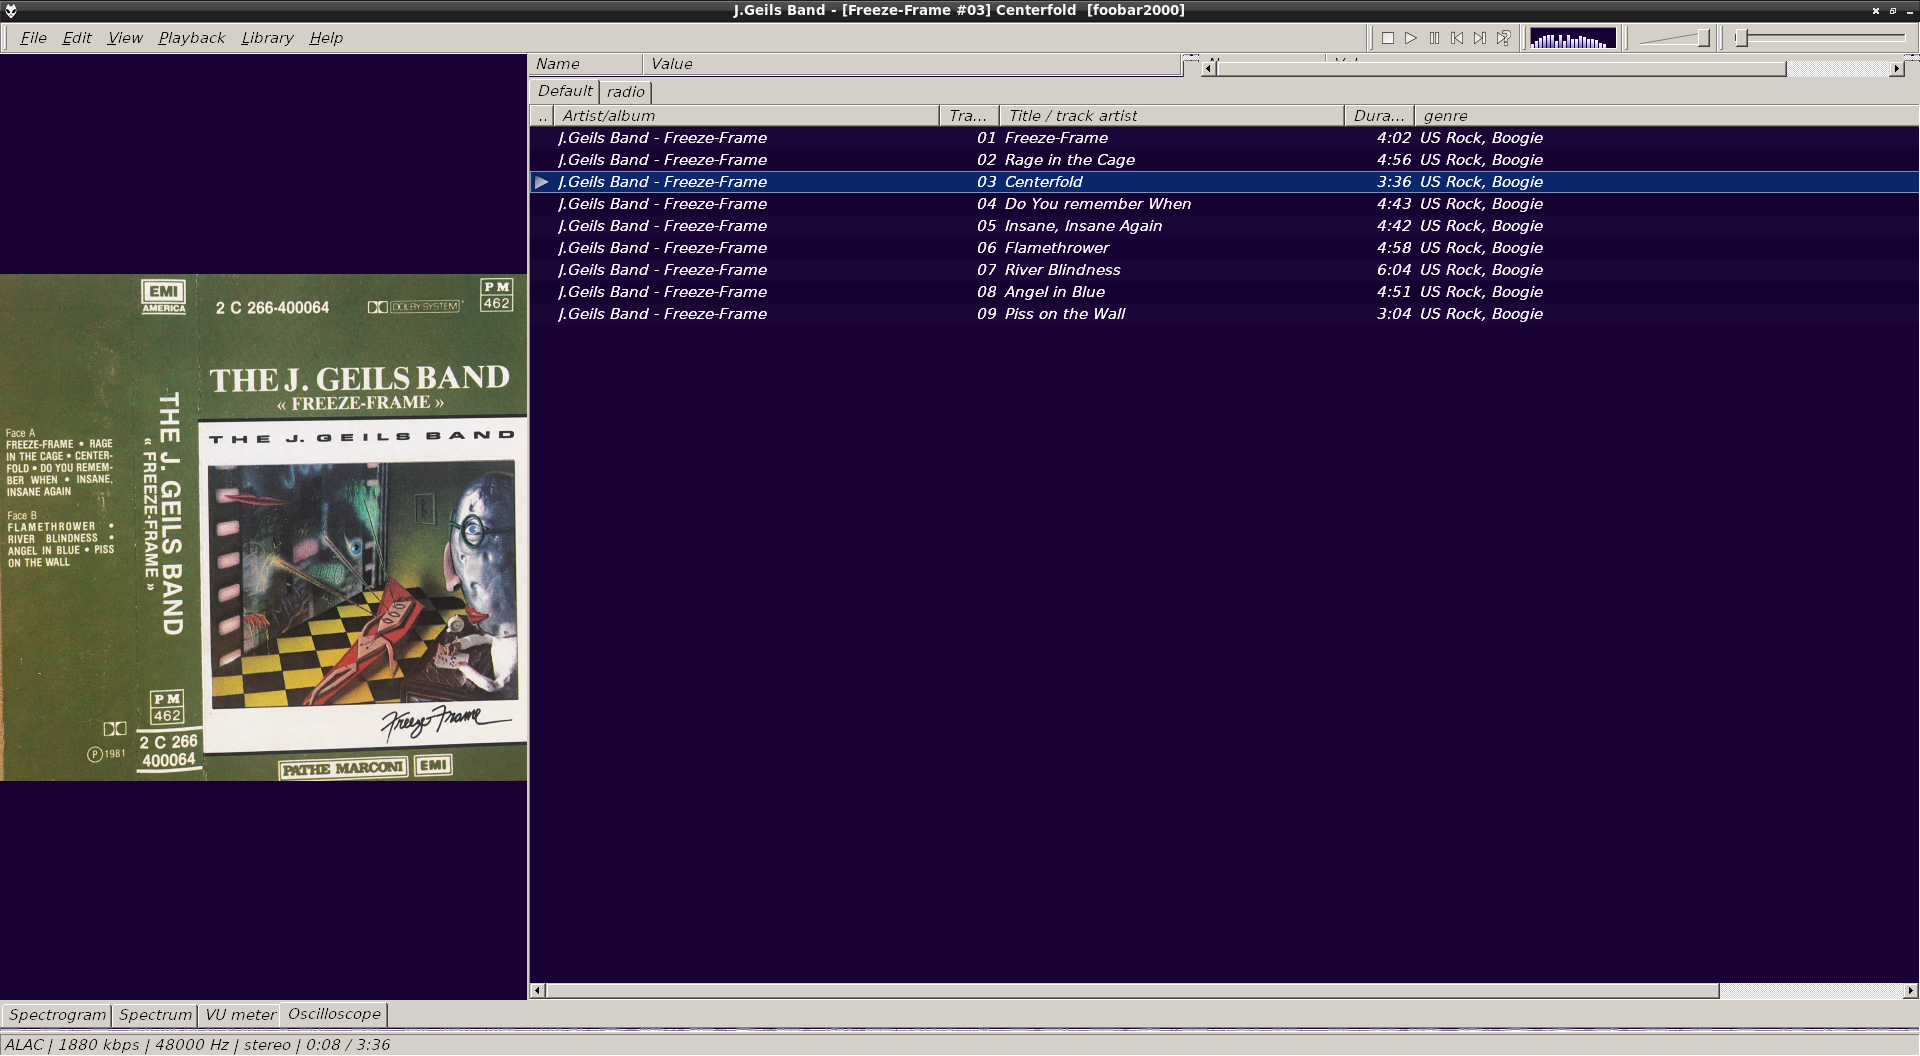This screenshot has width=1920, height=1056.
Task: Skip to the previous track
Action: pyautogui.click(x=1457, y=38)
